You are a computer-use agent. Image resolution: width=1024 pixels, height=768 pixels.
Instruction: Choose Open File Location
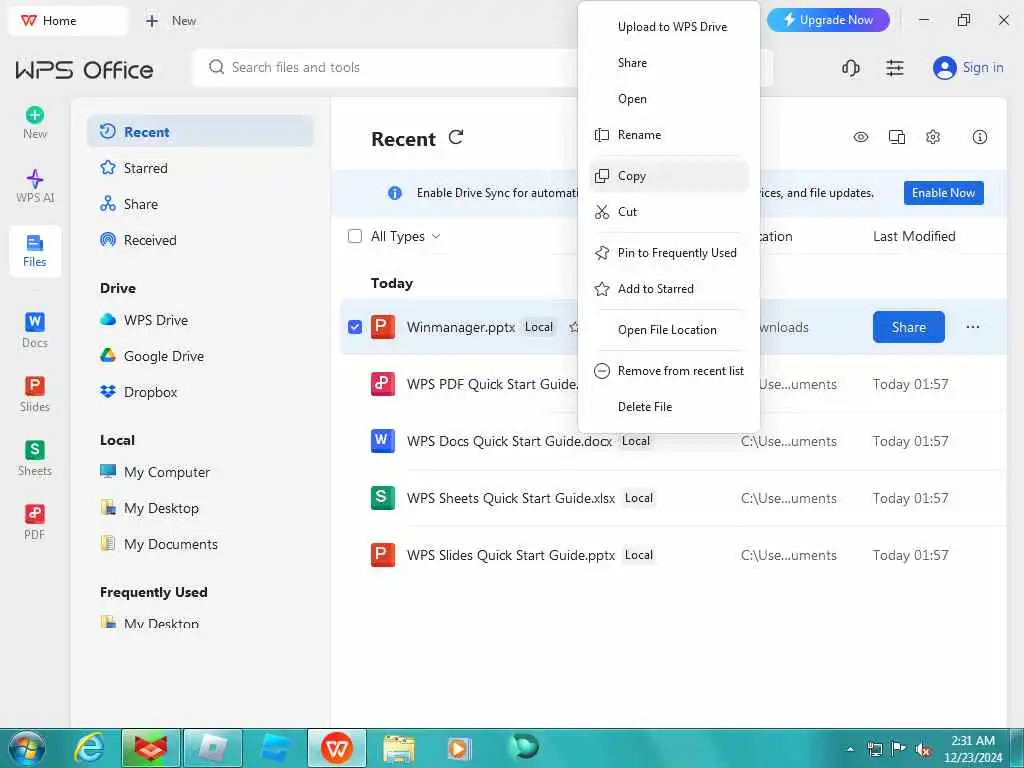669,330
